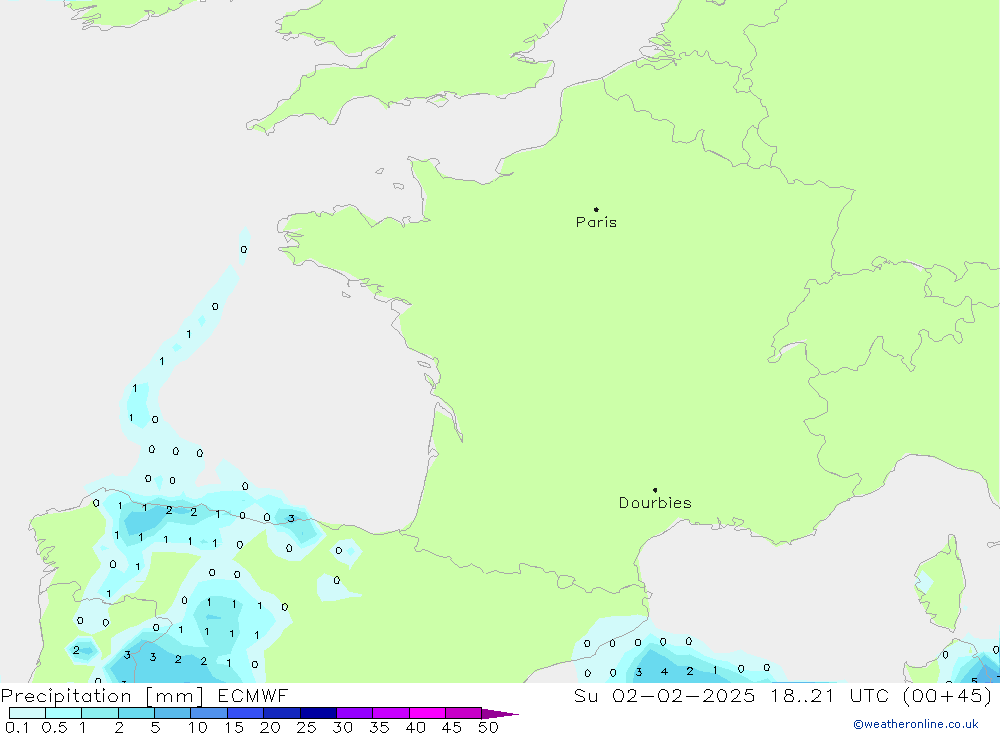The image size is (1000, 733).
Task: Pick the 40–45 mm legend swatch
Action: [x=427, y=713]
